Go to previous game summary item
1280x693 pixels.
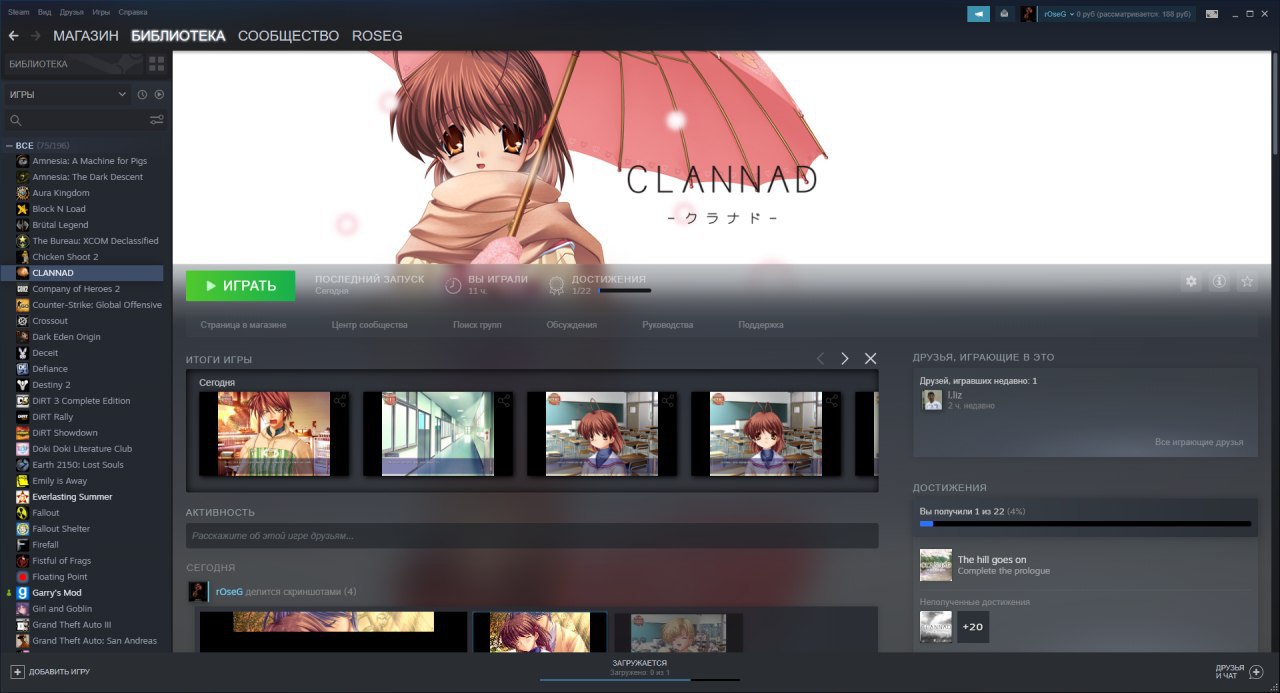pyautogui.click(x=820, y=358)
